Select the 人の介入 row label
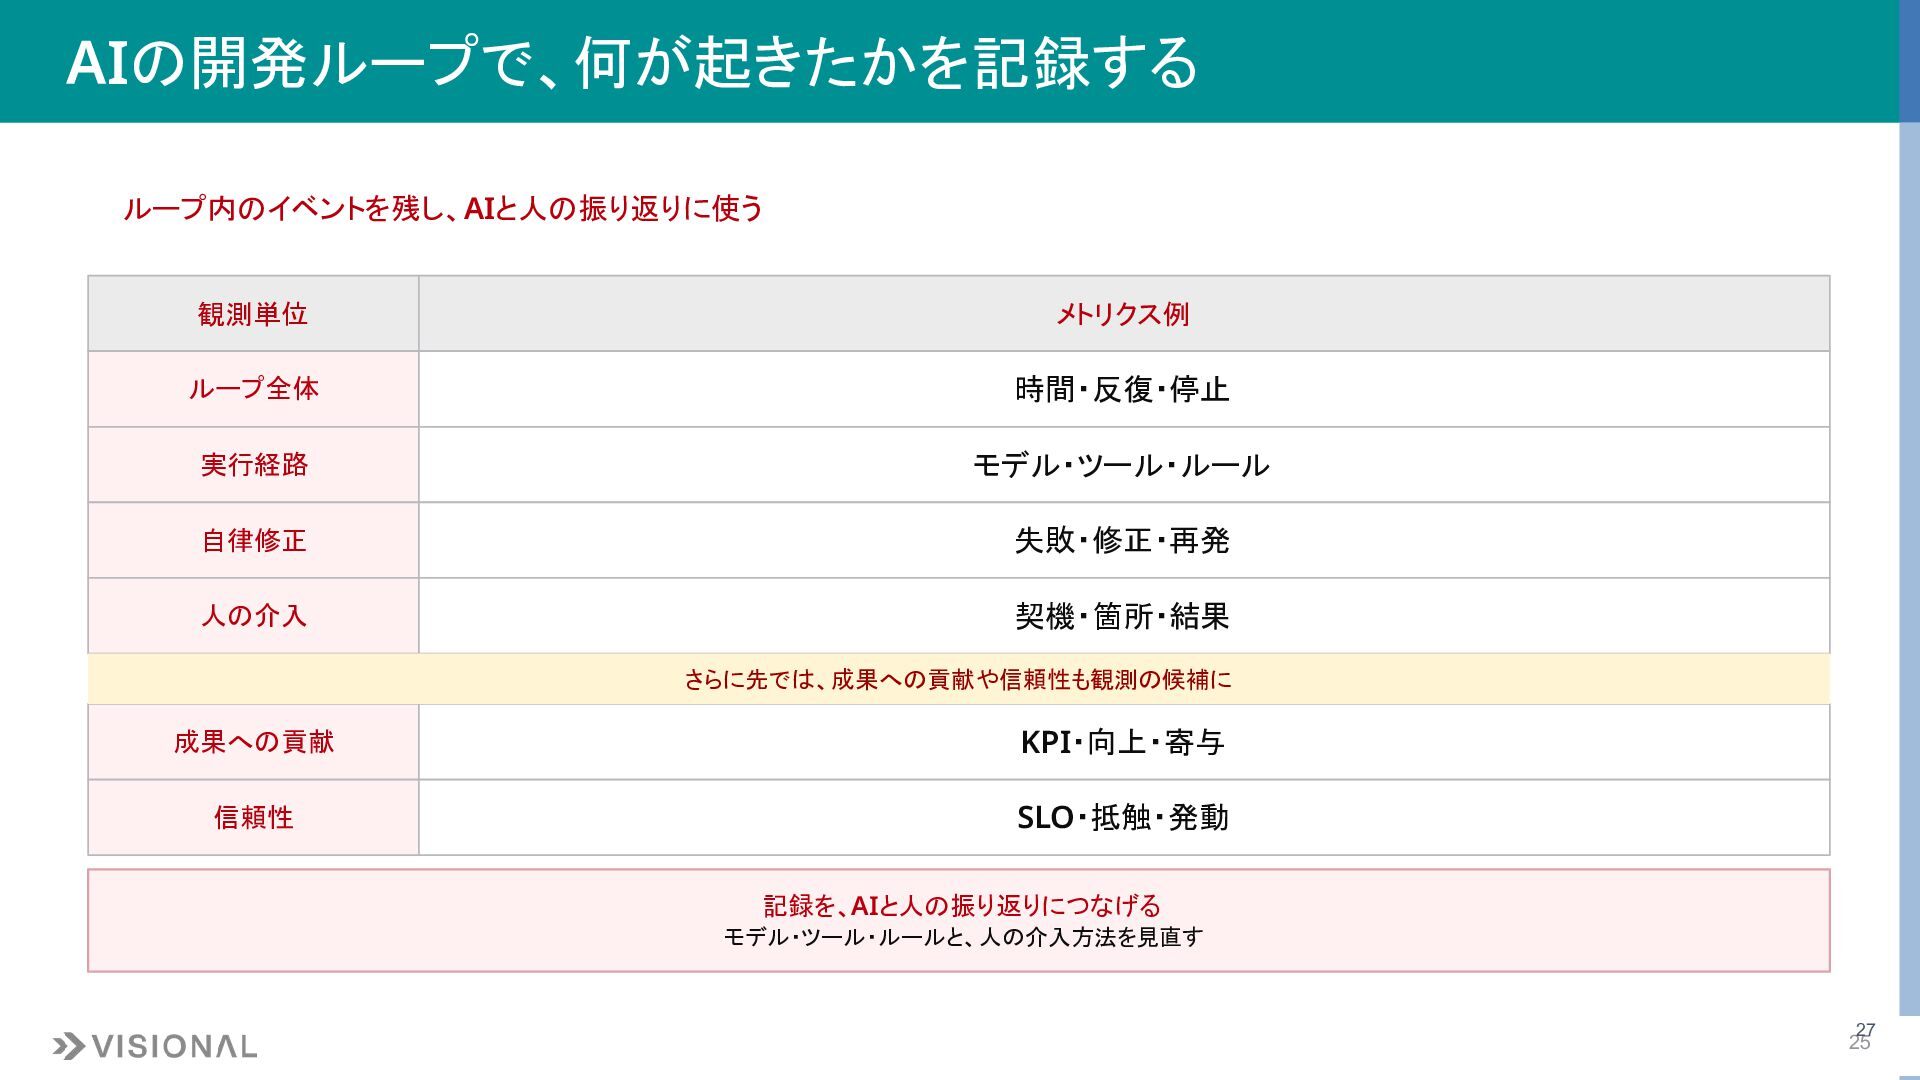The width and height of the screenshot is (1920, 1080). coord(253,616)
